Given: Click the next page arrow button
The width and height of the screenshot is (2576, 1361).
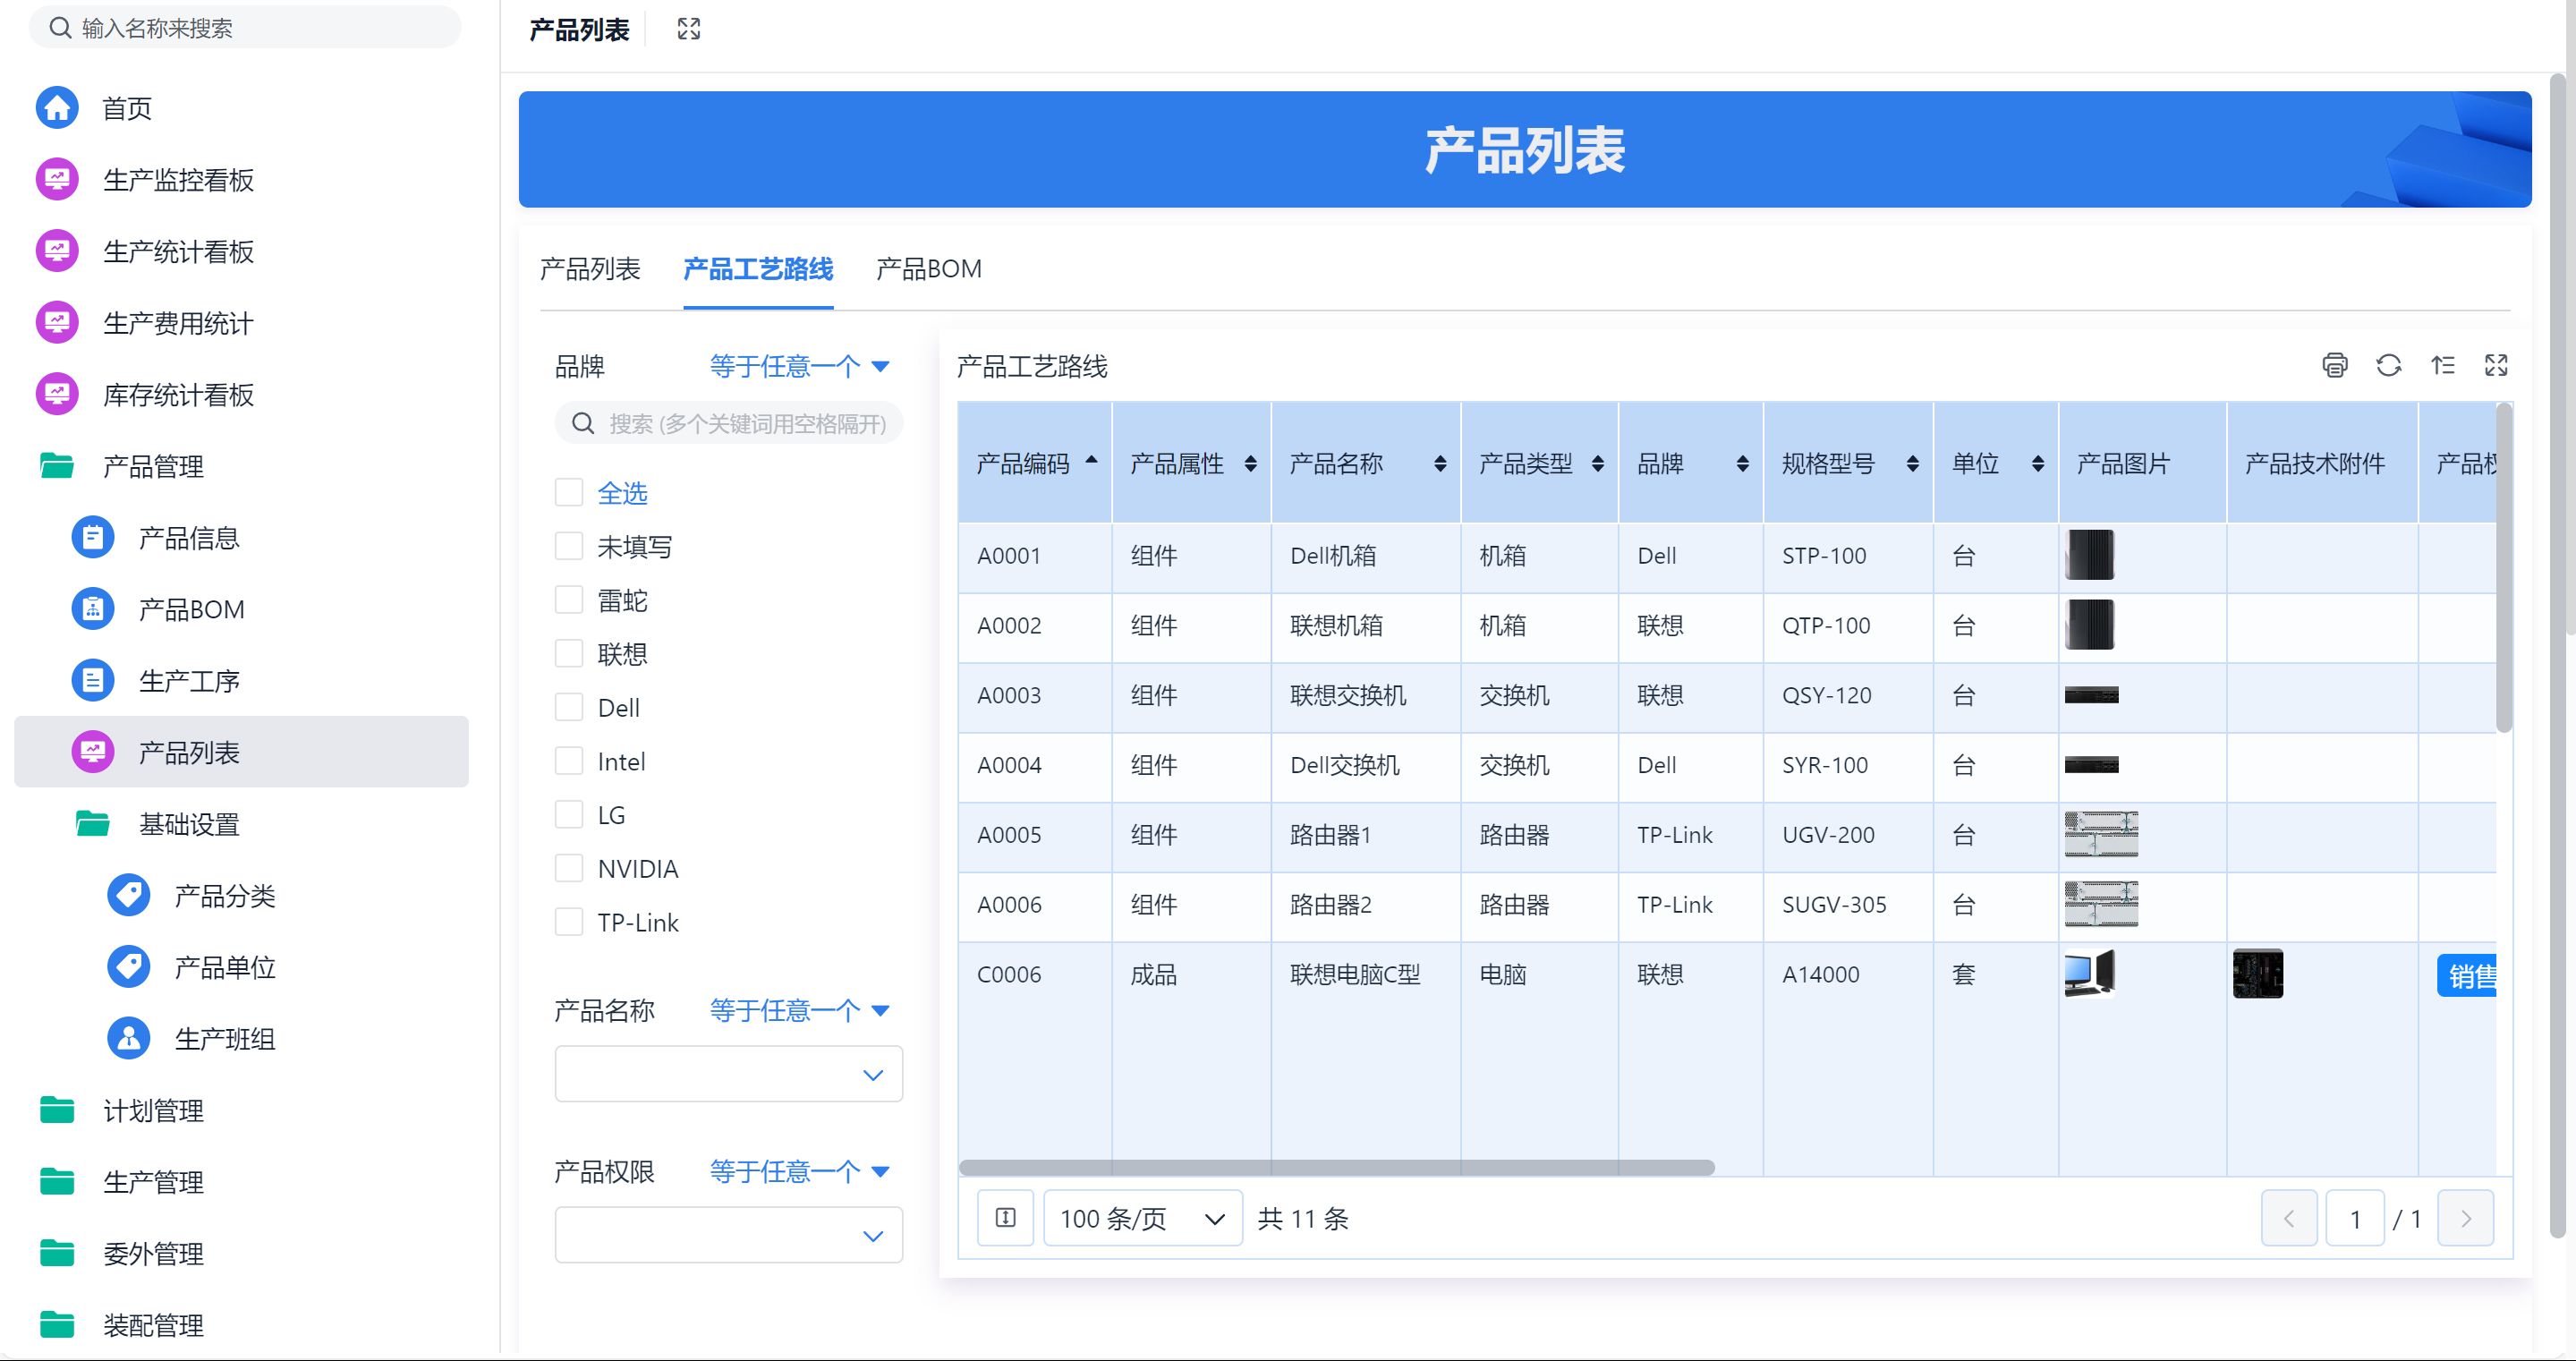Looking at the screenshot, I should pos(2465,1217).
